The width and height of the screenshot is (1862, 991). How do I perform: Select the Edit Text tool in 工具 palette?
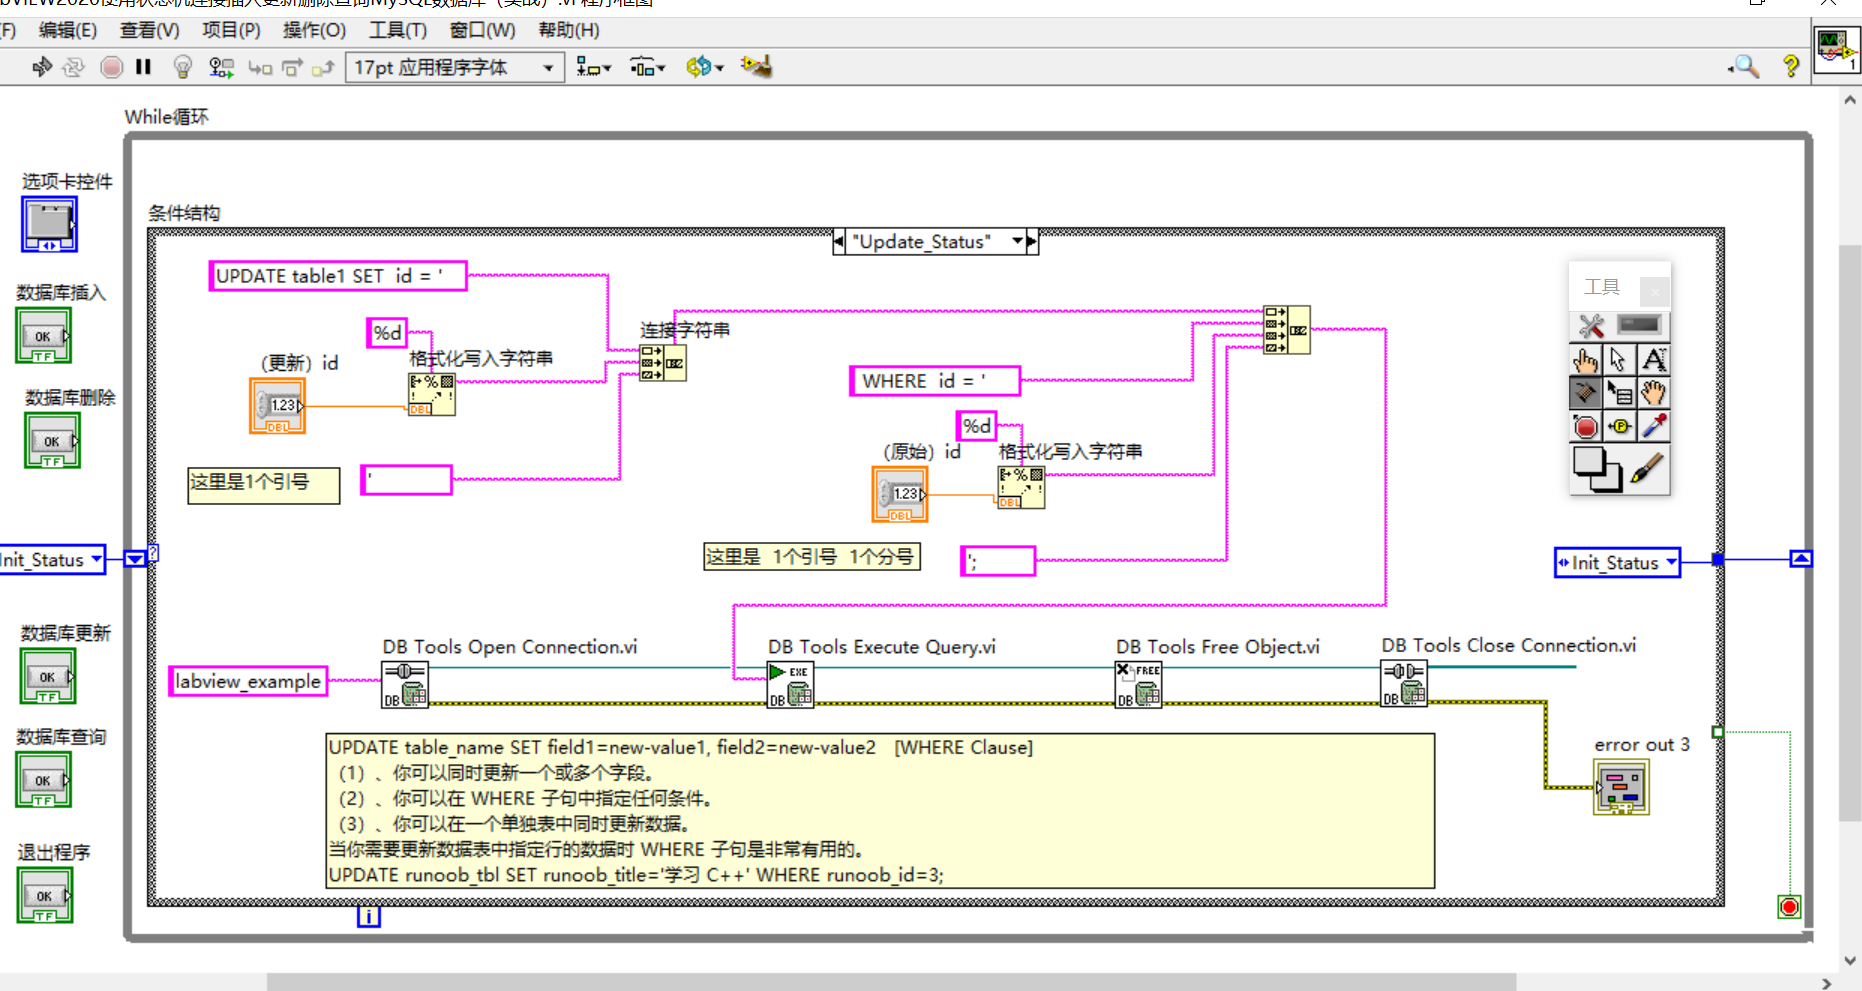pos(1655,359)
